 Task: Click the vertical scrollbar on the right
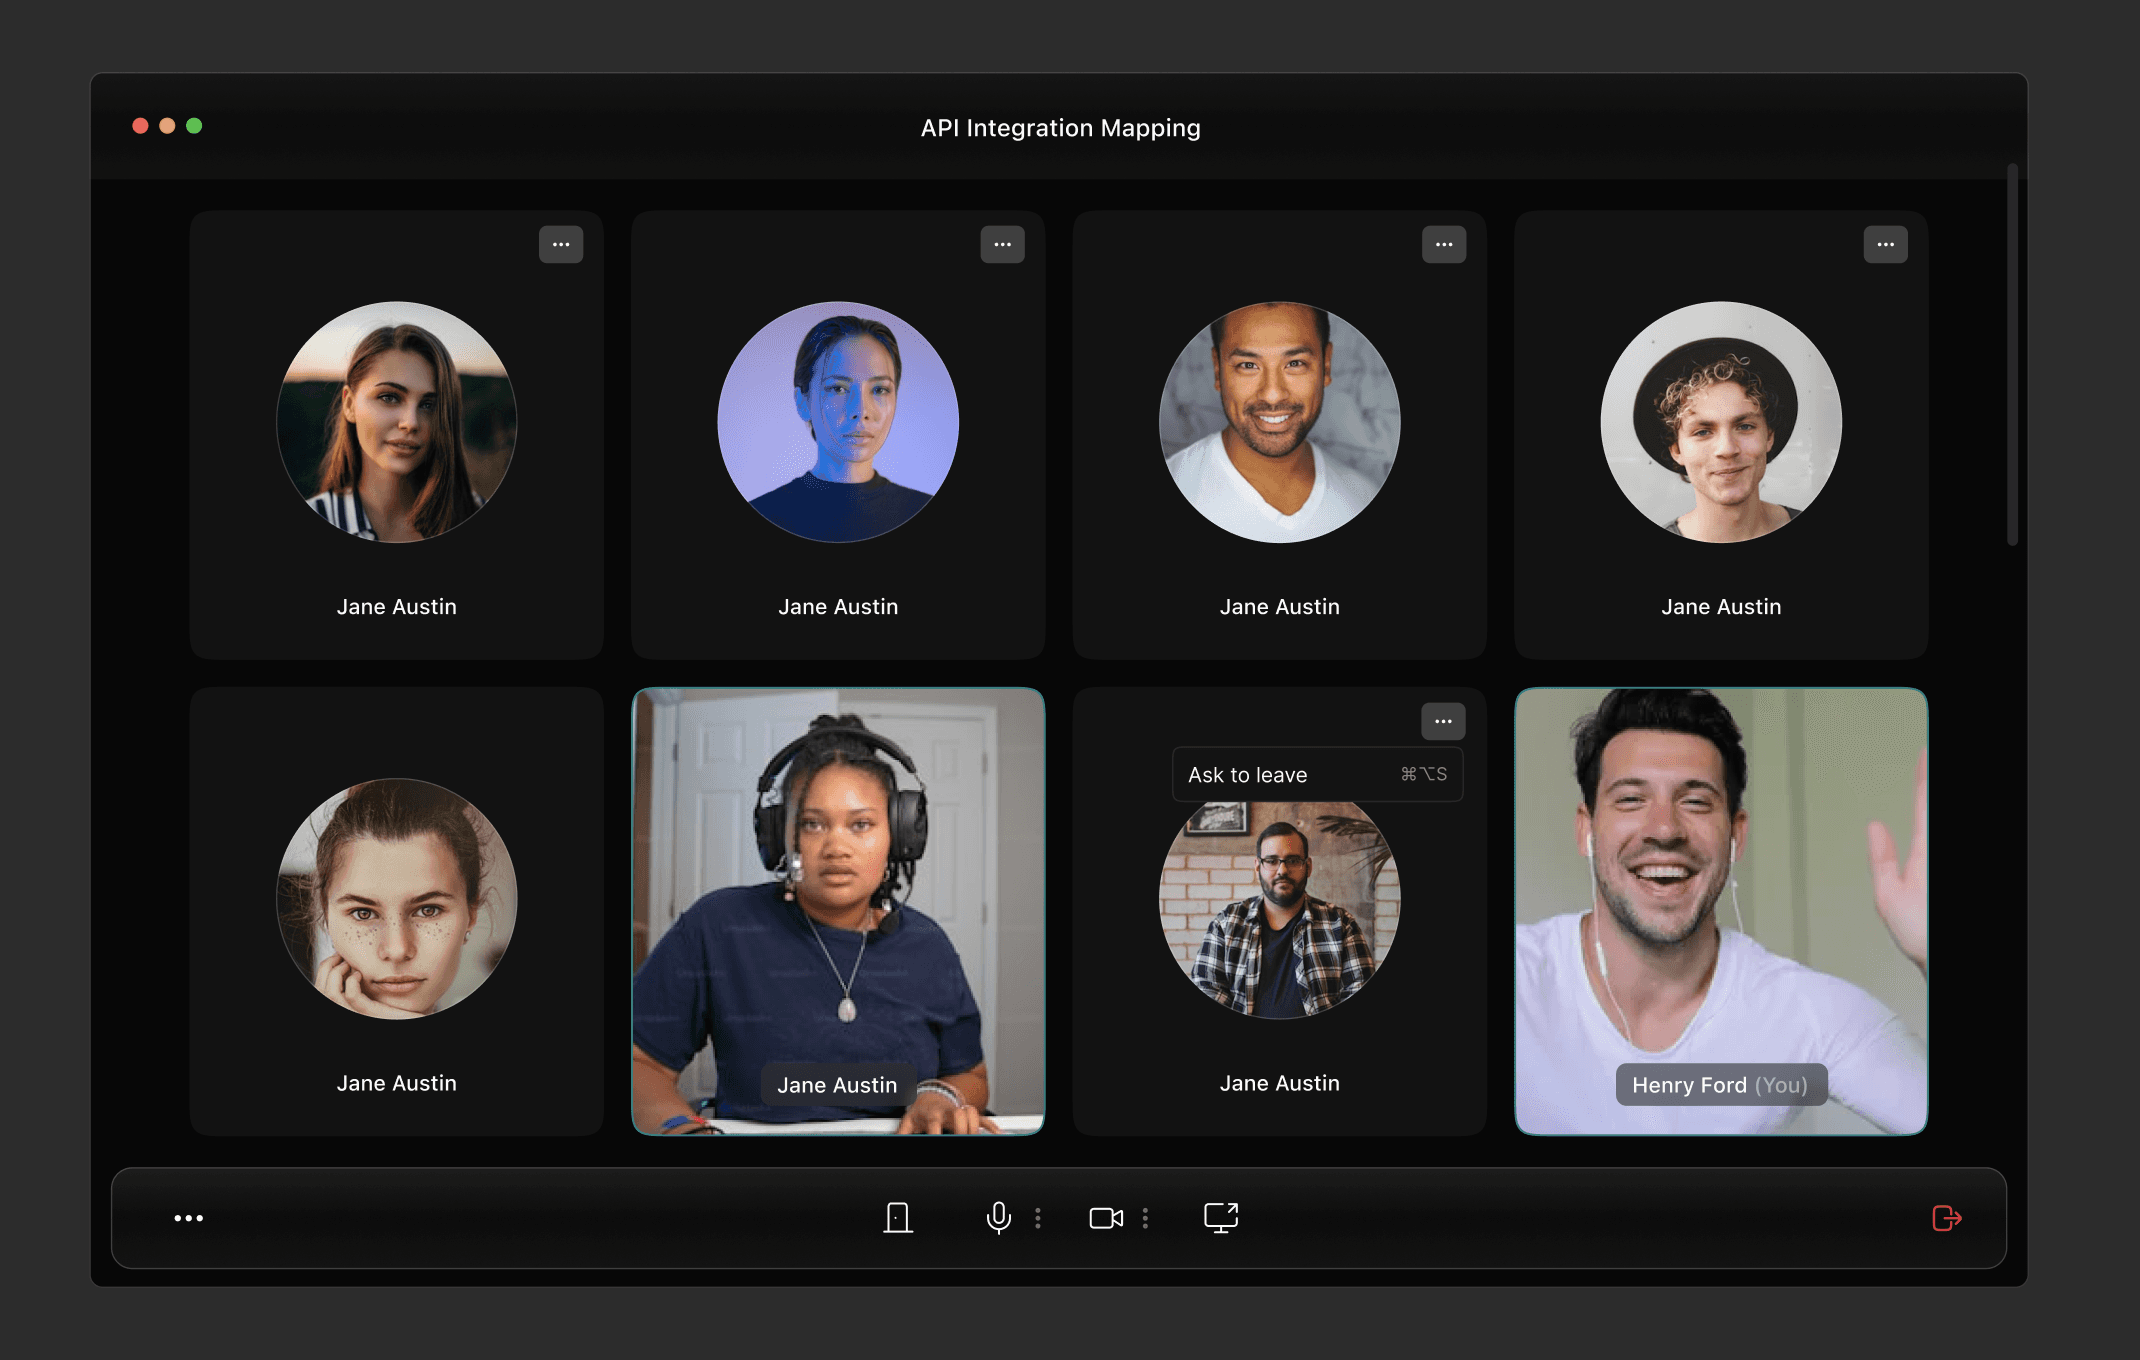[2012, 355]
